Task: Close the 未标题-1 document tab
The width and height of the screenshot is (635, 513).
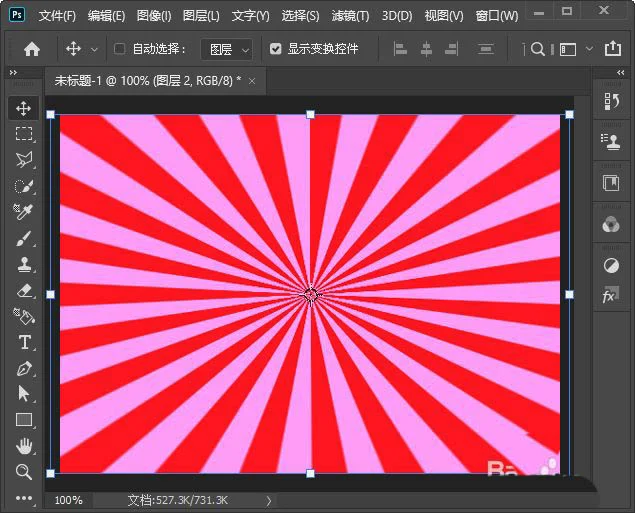Action: pyautogui.click(x=252, y=81)
